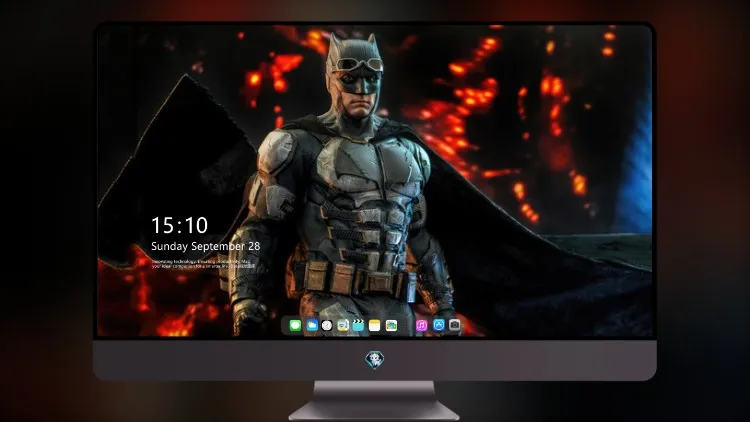Launch the pink iTunes music icon
Viewport: 750px width, 422px height.
pos(421,325)
